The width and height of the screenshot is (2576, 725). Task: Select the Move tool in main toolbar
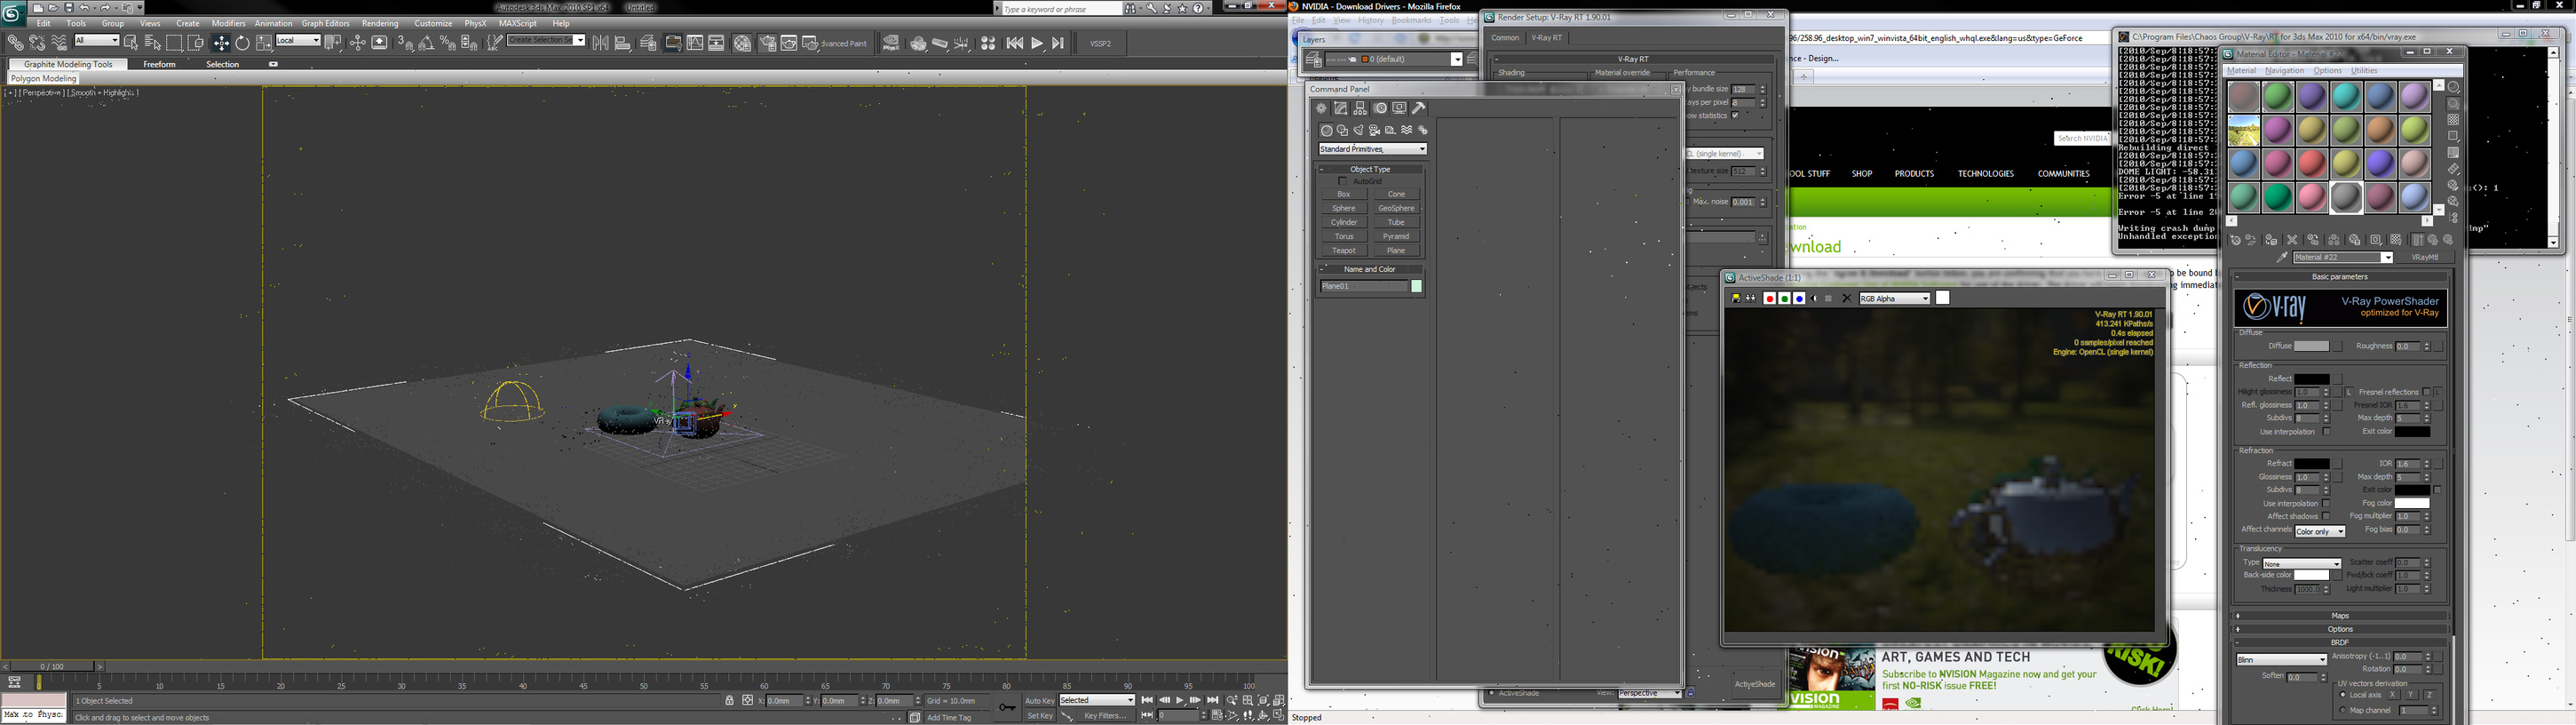(221, 43)
